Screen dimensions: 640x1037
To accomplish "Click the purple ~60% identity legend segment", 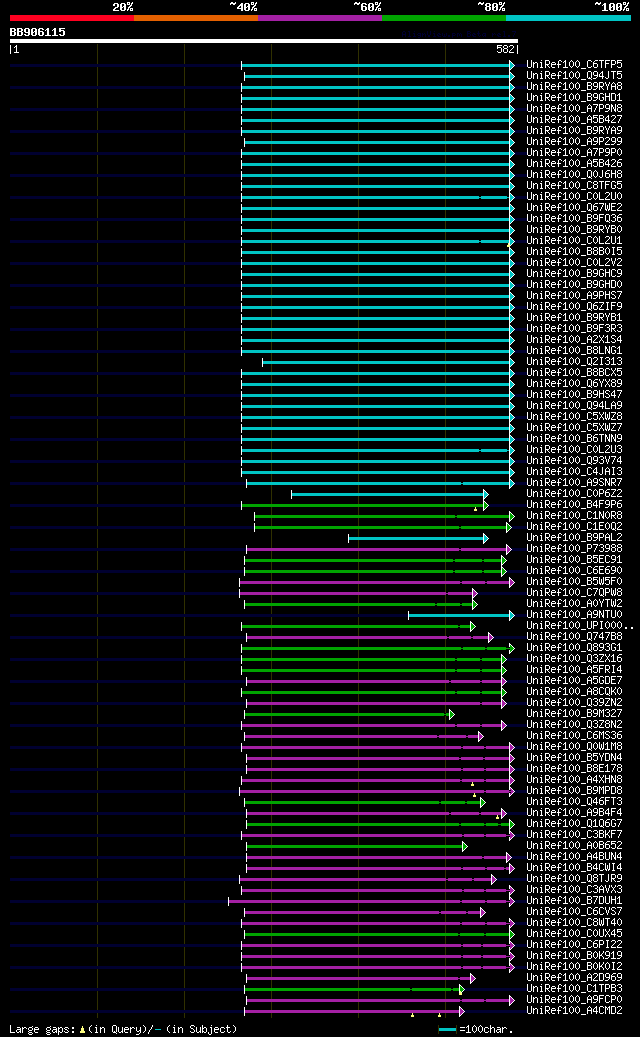I will coord(320,18).
